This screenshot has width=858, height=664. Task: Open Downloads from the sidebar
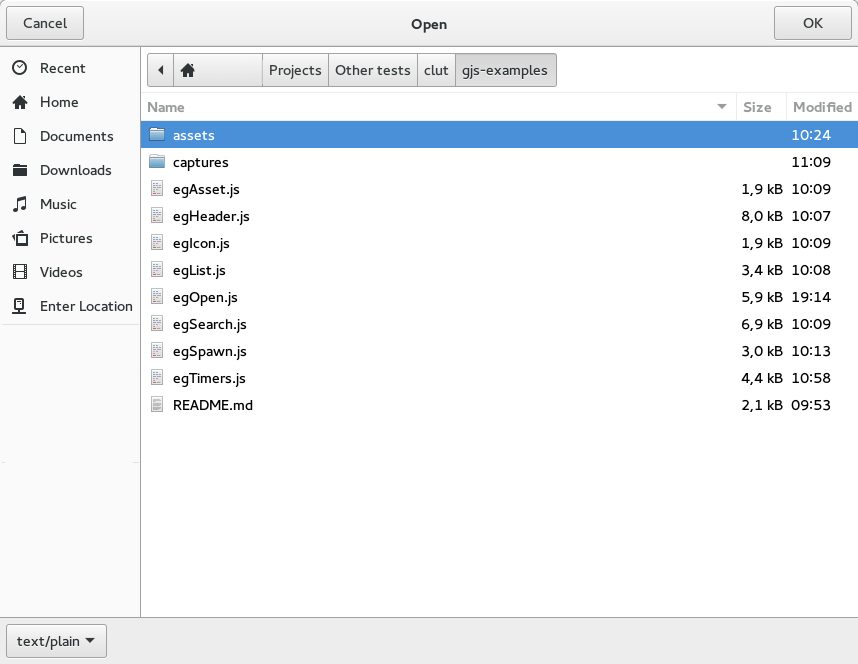pyautogui.click(x=70, y=170)
